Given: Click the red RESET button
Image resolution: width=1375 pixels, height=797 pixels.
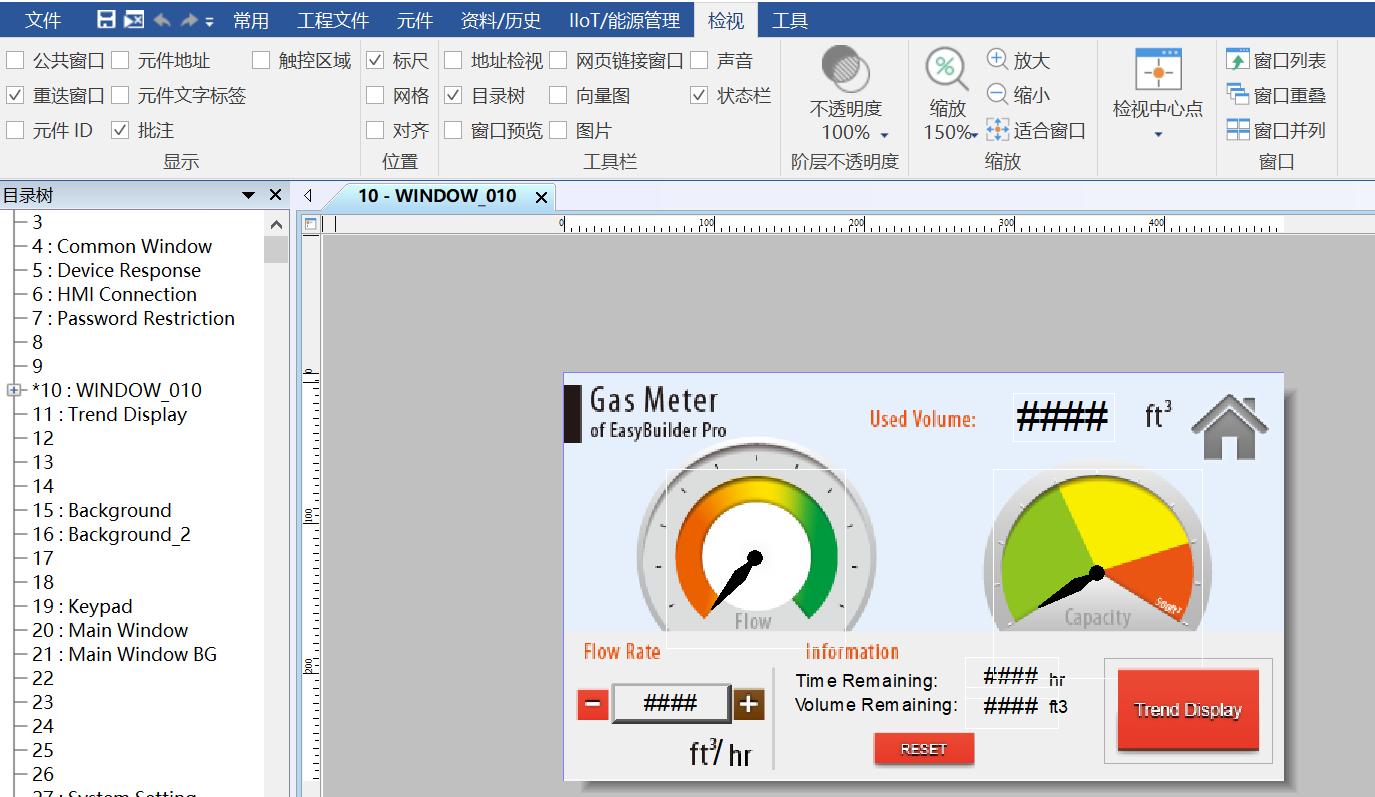Looking at the screenshot, I should tap(923, 749).
